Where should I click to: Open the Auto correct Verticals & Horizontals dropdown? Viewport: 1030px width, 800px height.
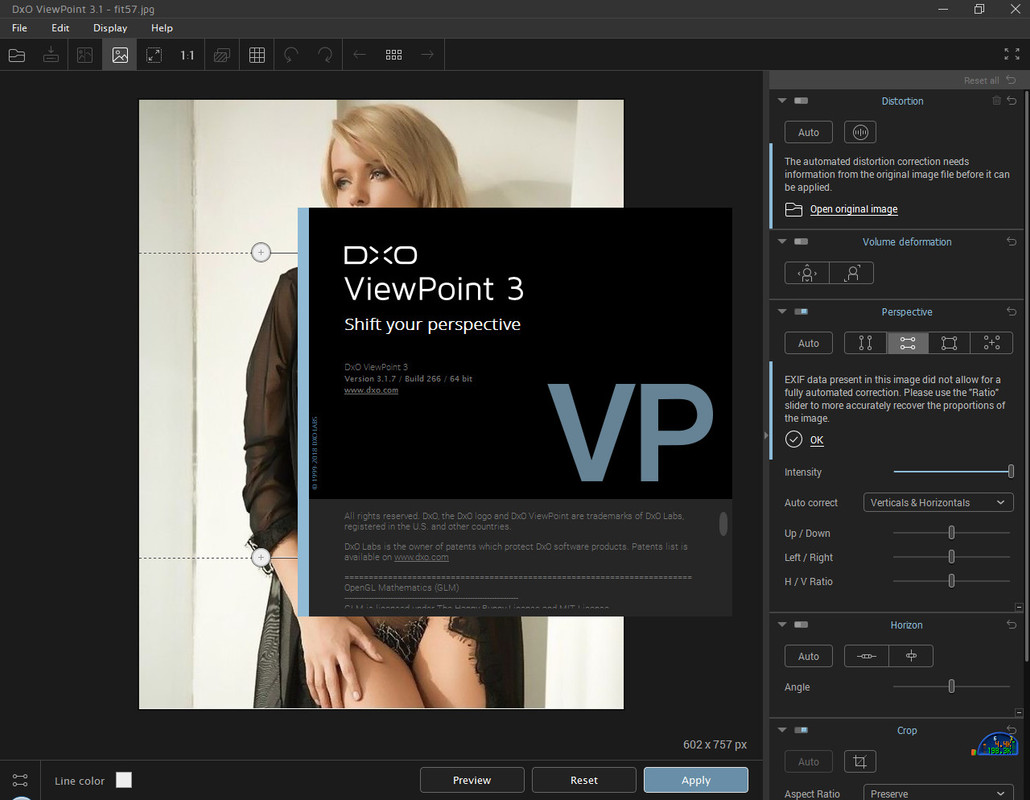tap(938, 502)
